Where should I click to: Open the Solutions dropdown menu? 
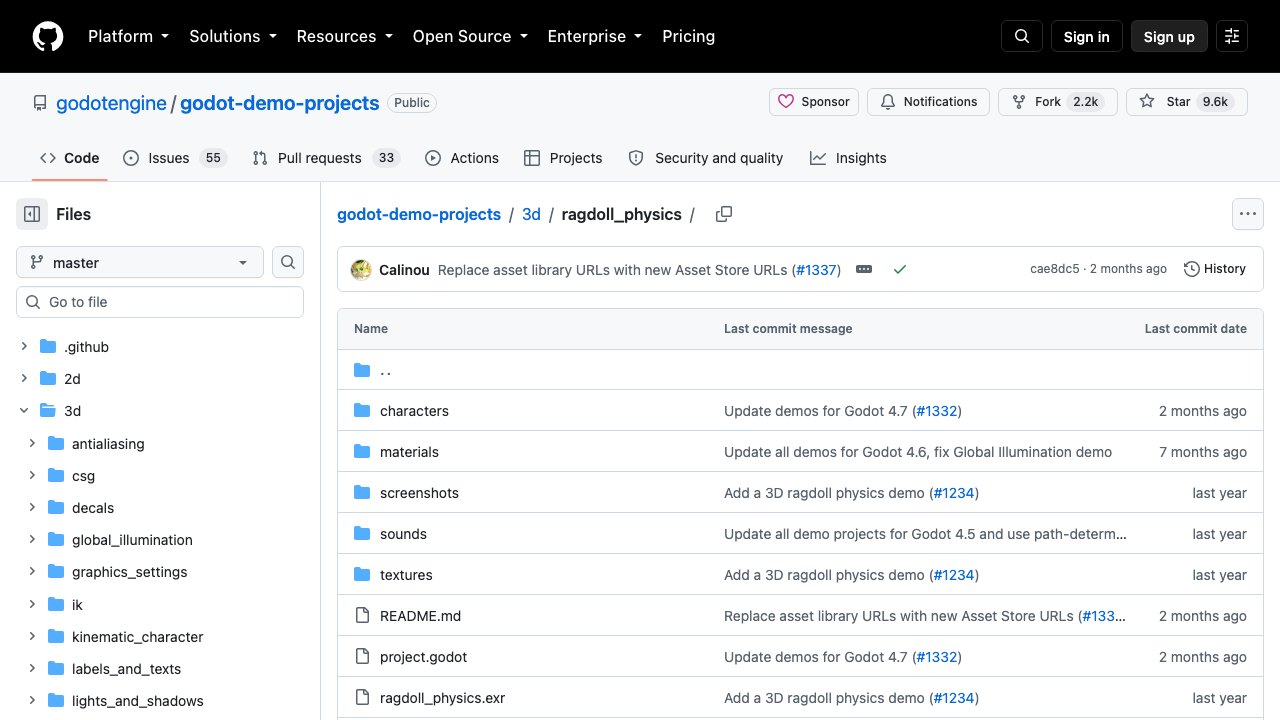click(x=232, y=36)
